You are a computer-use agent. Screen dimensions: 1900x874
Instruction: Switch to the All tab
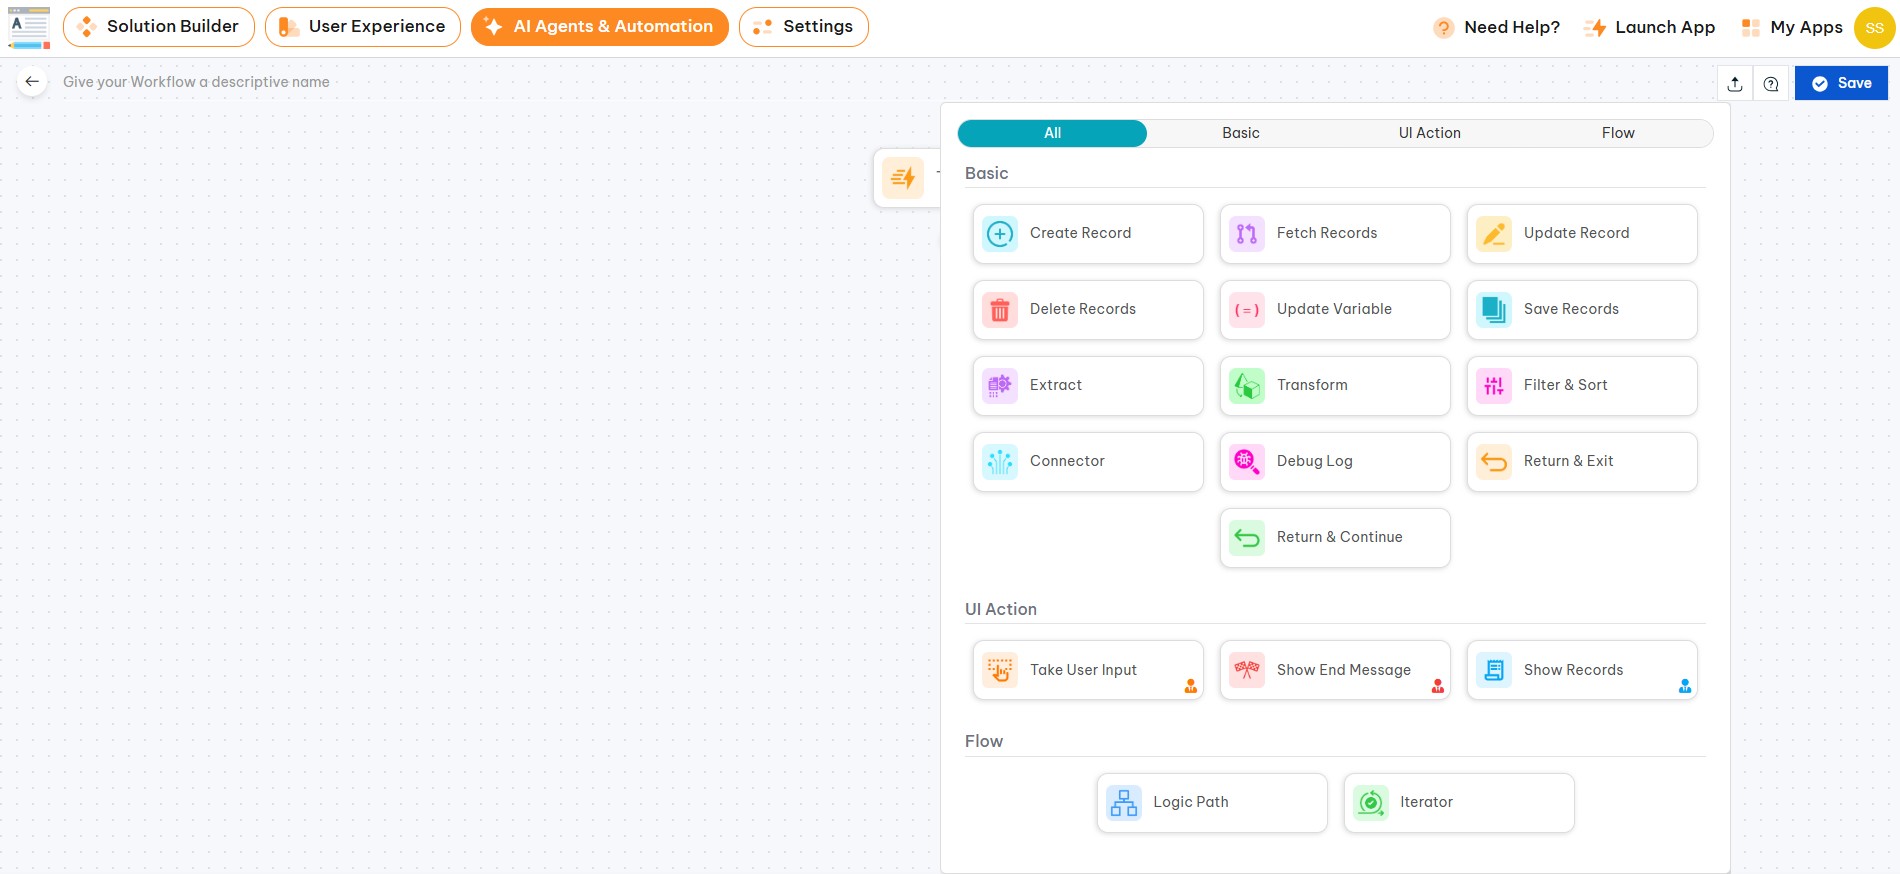(1052, 133)
